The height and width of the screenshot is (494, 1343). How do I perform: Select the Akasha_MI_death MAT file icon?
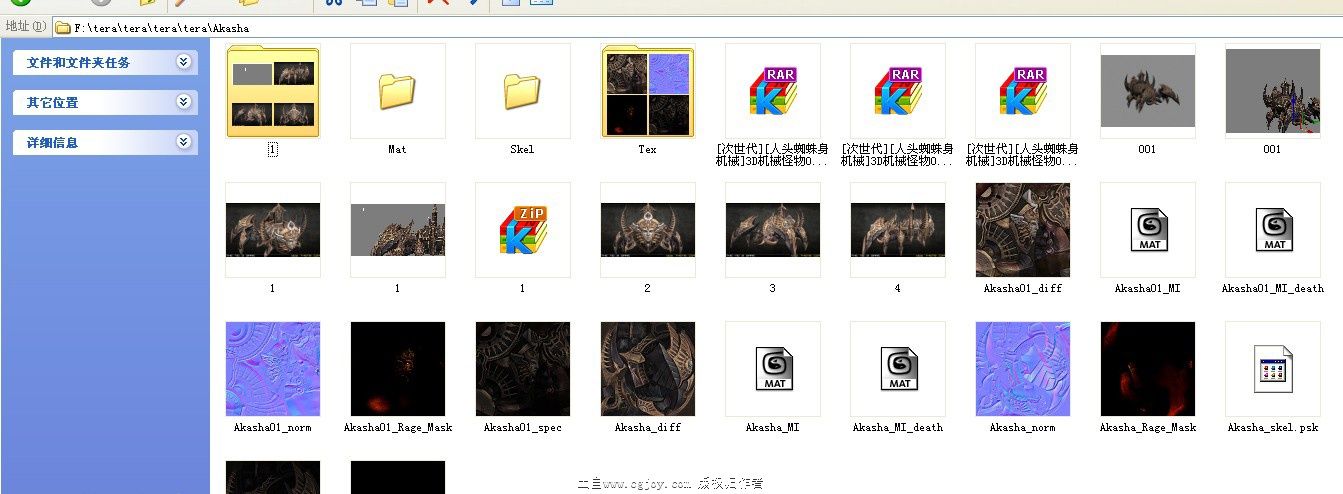(897, 369)
